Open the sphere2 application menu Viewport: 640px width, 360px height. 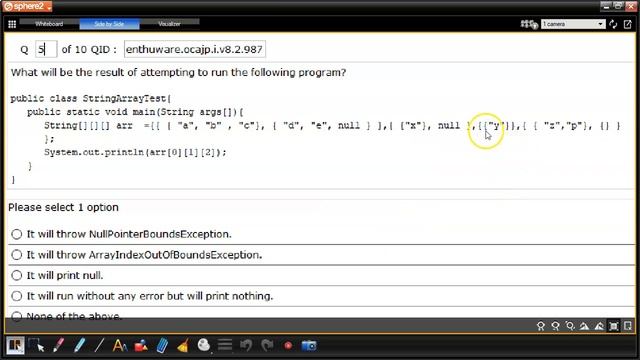27,7
